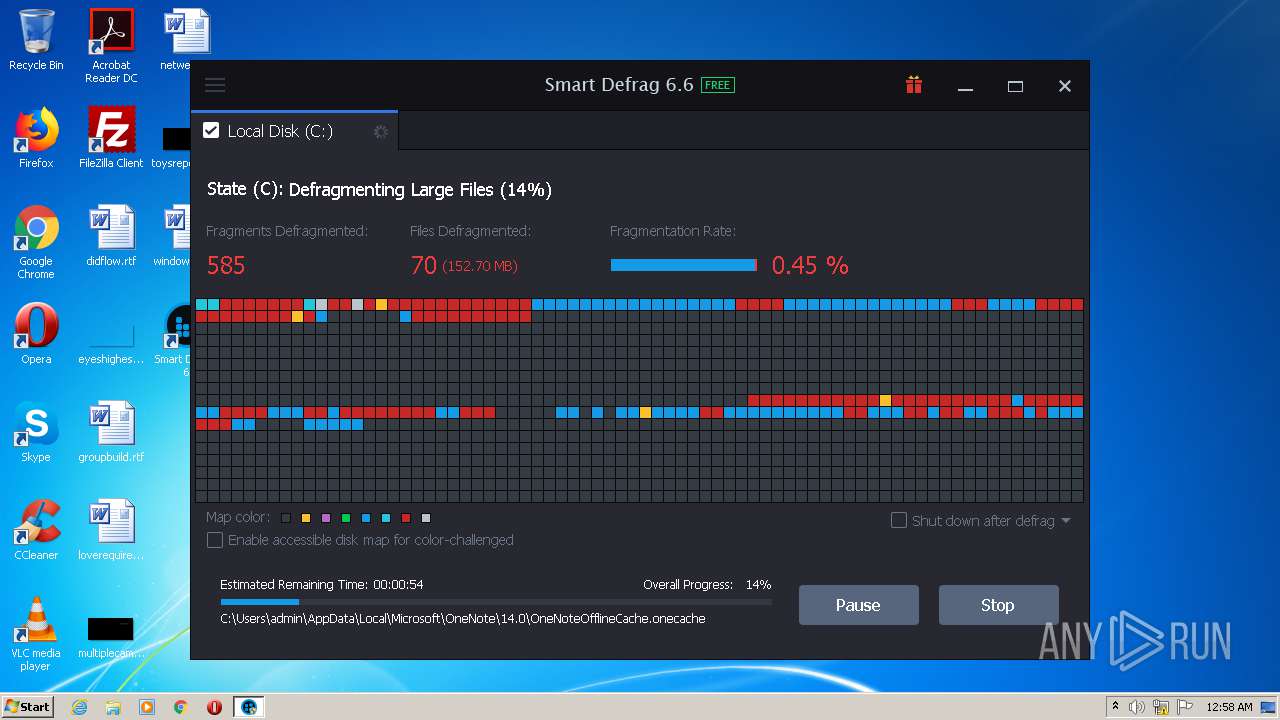This screenshot has height=720, width=1280.
Task: Open Local Disk (C:) tab settings gear
Action: [381, 131]
